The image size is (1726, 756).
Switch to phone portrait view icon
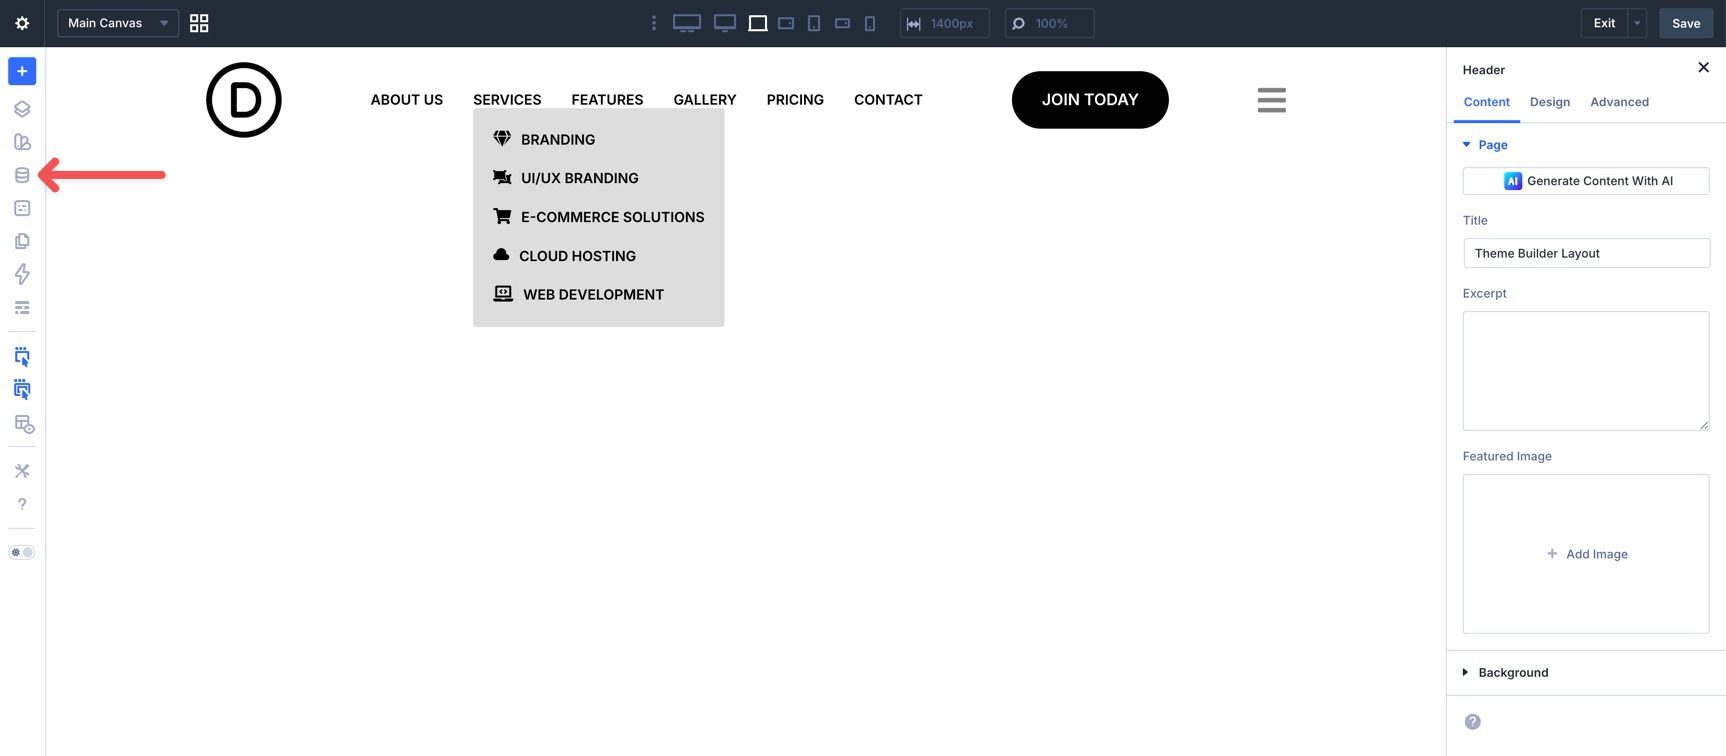[x=870, y=23]
